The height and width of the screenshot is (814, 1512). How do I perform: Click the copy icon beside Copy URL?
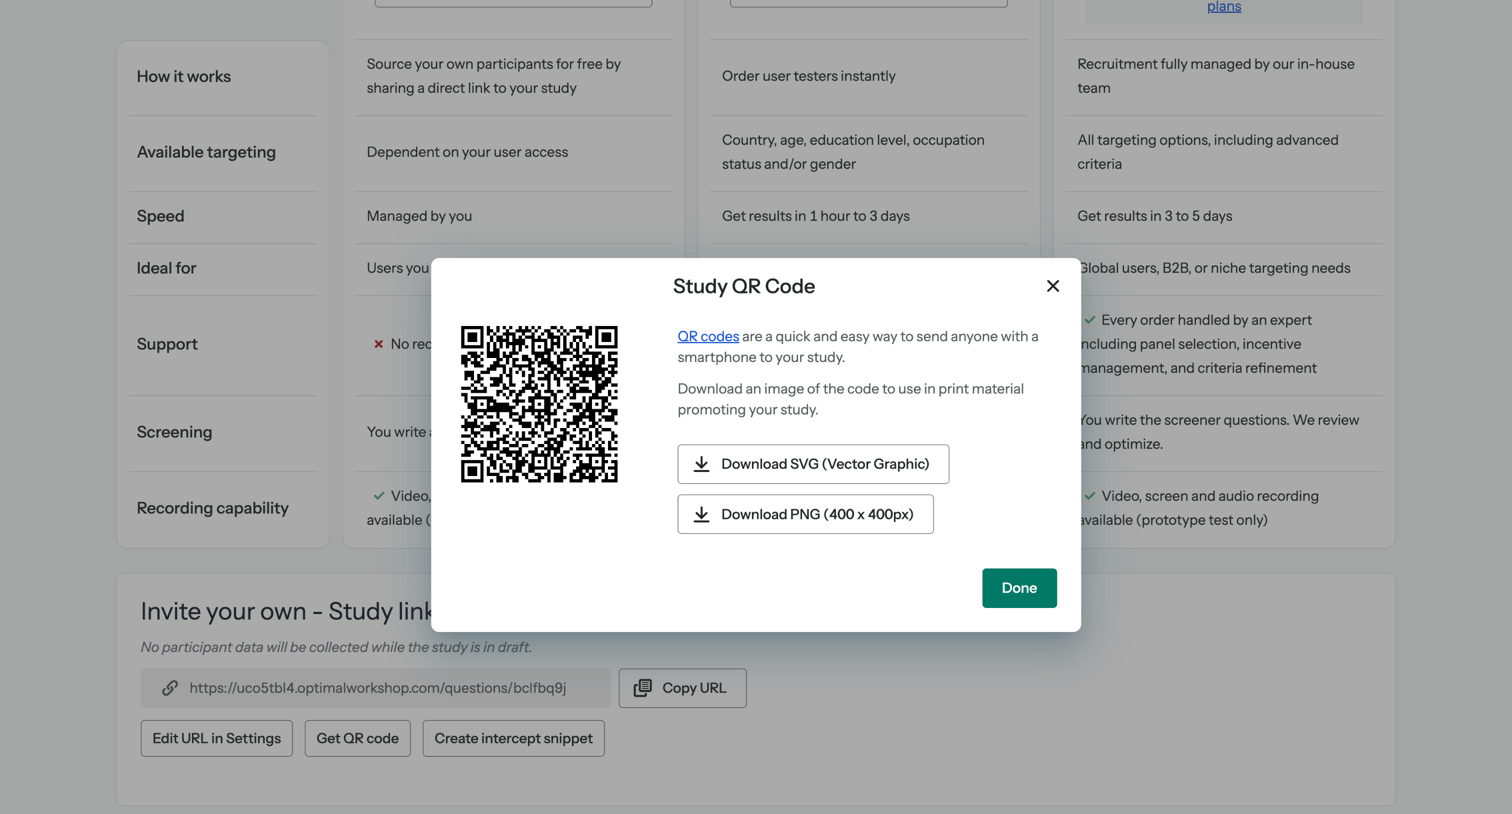[643, 688]
